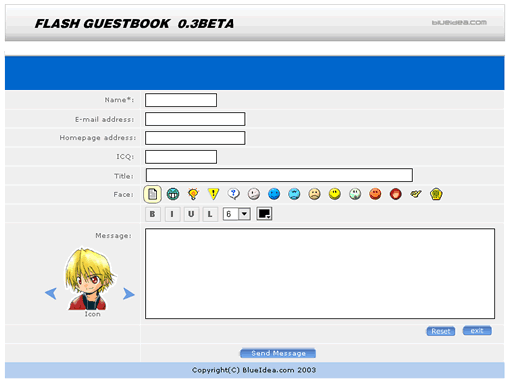Show previous avatar with left arrow
Screen dimensions: 510x384
click(51, 293)
